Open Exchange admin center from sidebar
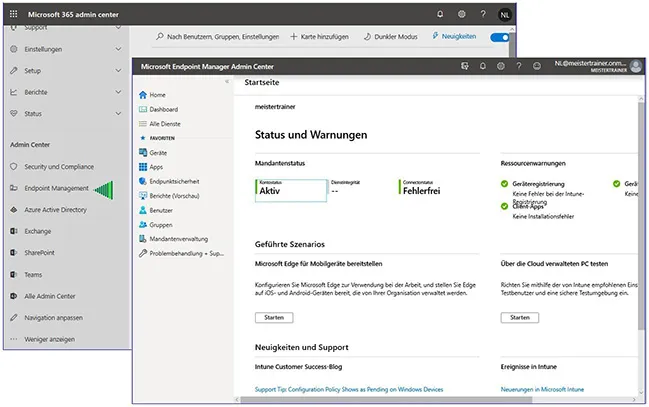Viewport: 649px width, 407px height. 37,231
